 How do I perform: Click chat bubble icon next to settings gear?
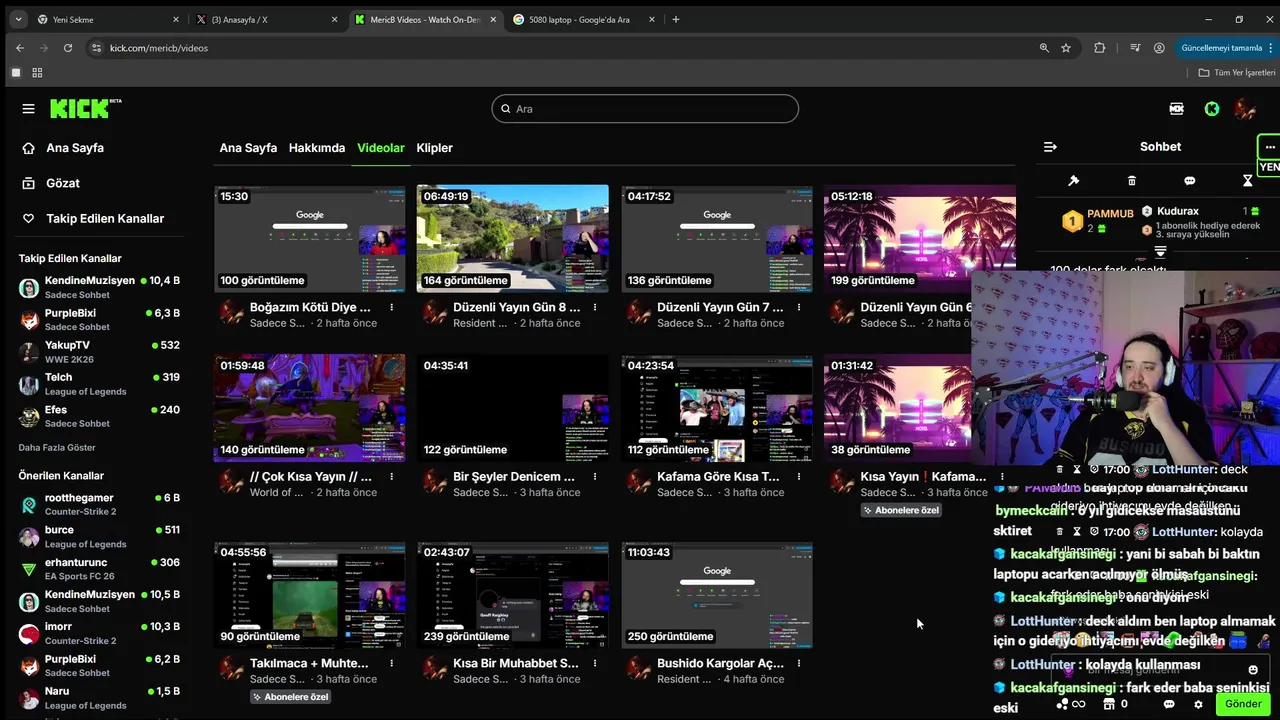coord(1169,704)
